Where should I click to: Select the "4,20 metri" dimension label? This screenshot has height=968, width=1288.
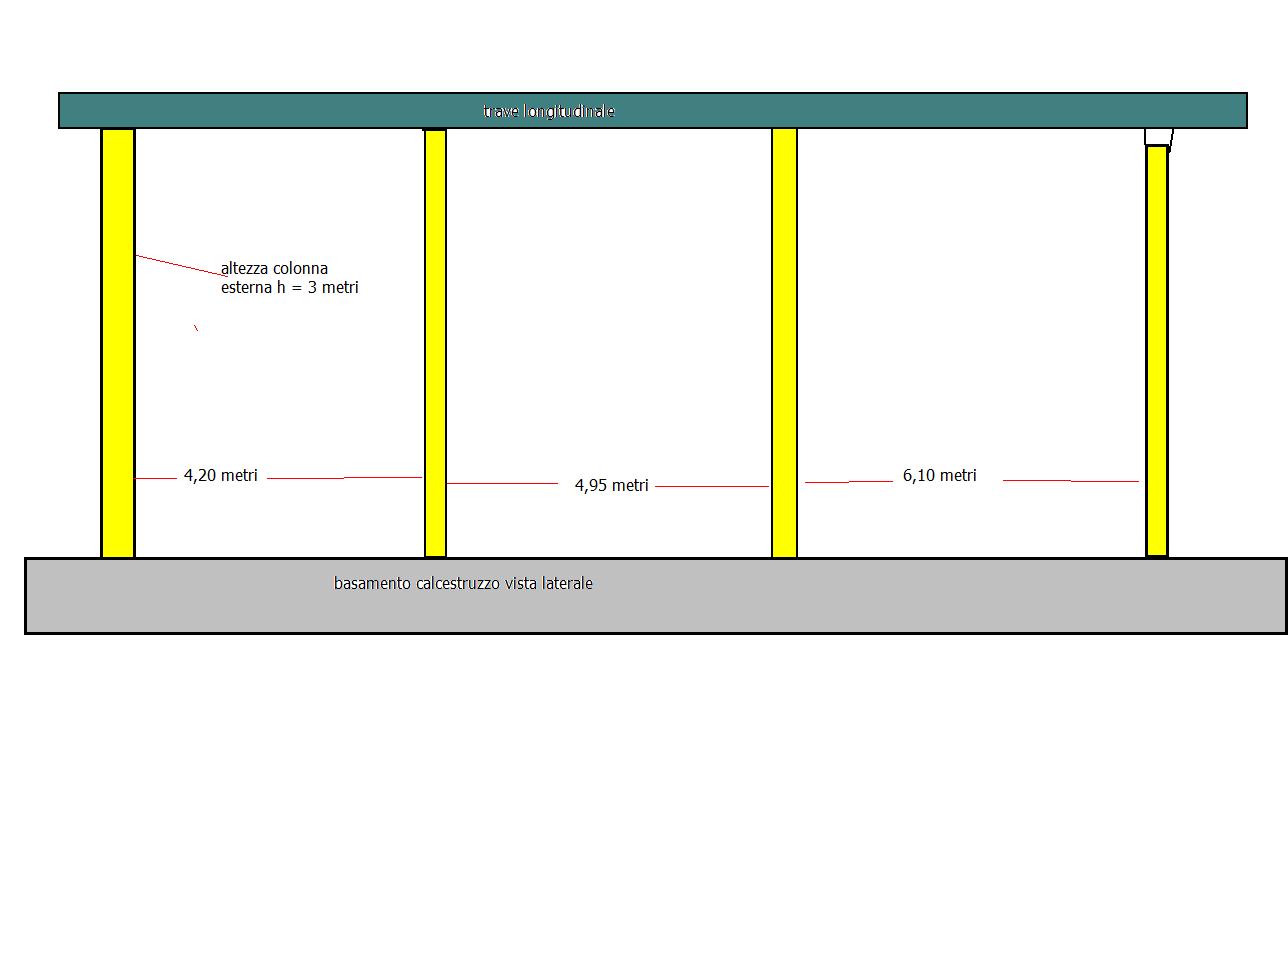(x=221, y=476)
